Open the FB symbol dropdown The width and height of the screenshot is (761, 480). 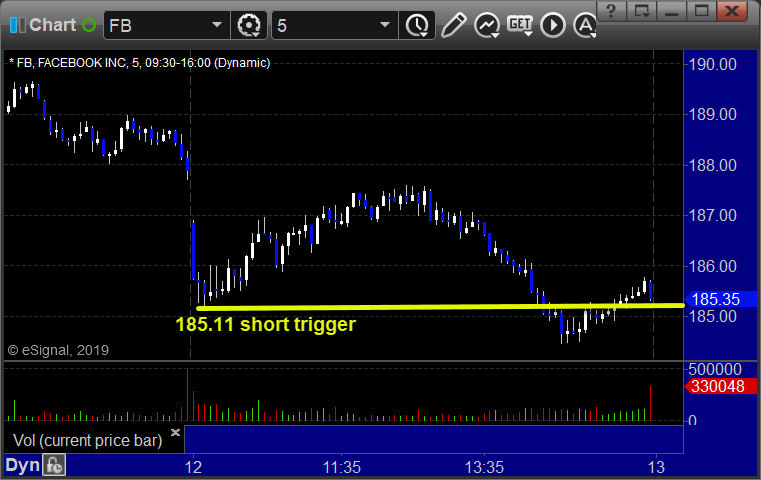click(217, 25)
